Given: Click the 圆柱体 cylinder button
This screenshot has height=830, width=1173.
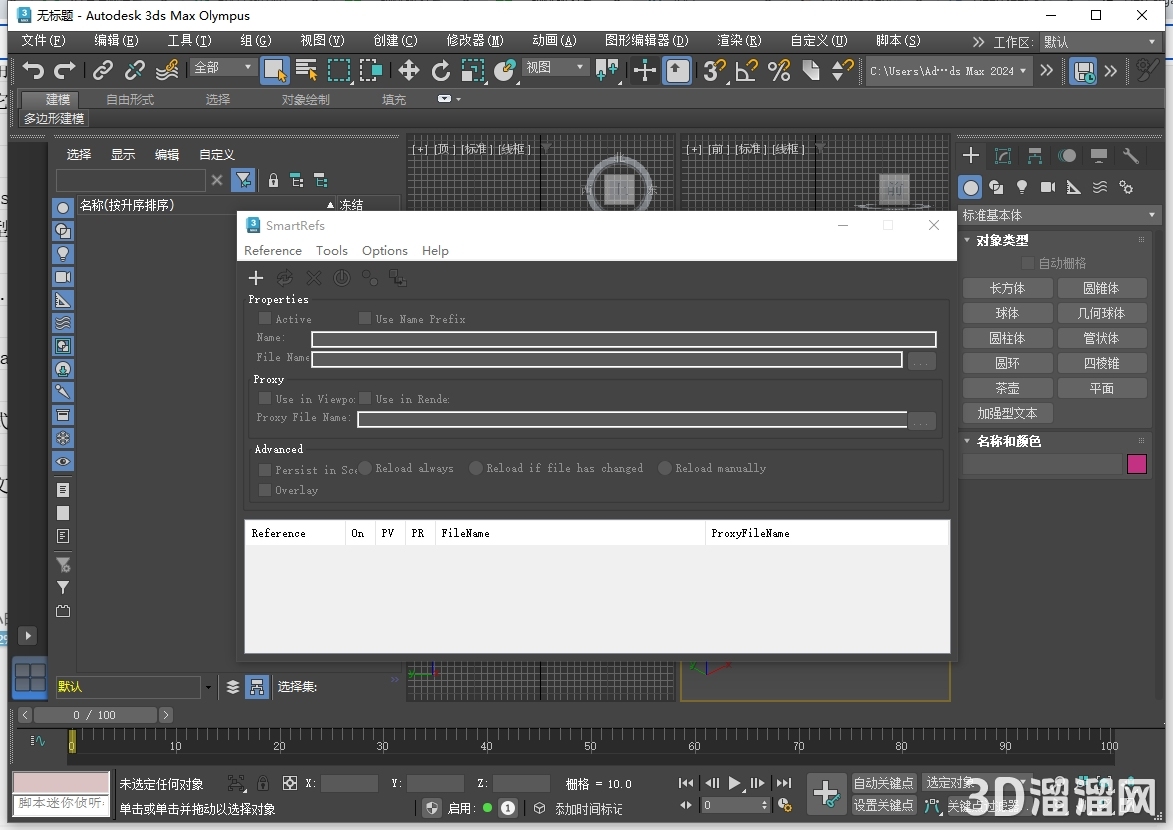Looking at the screenshot, I should click(x=1007, y=338).
